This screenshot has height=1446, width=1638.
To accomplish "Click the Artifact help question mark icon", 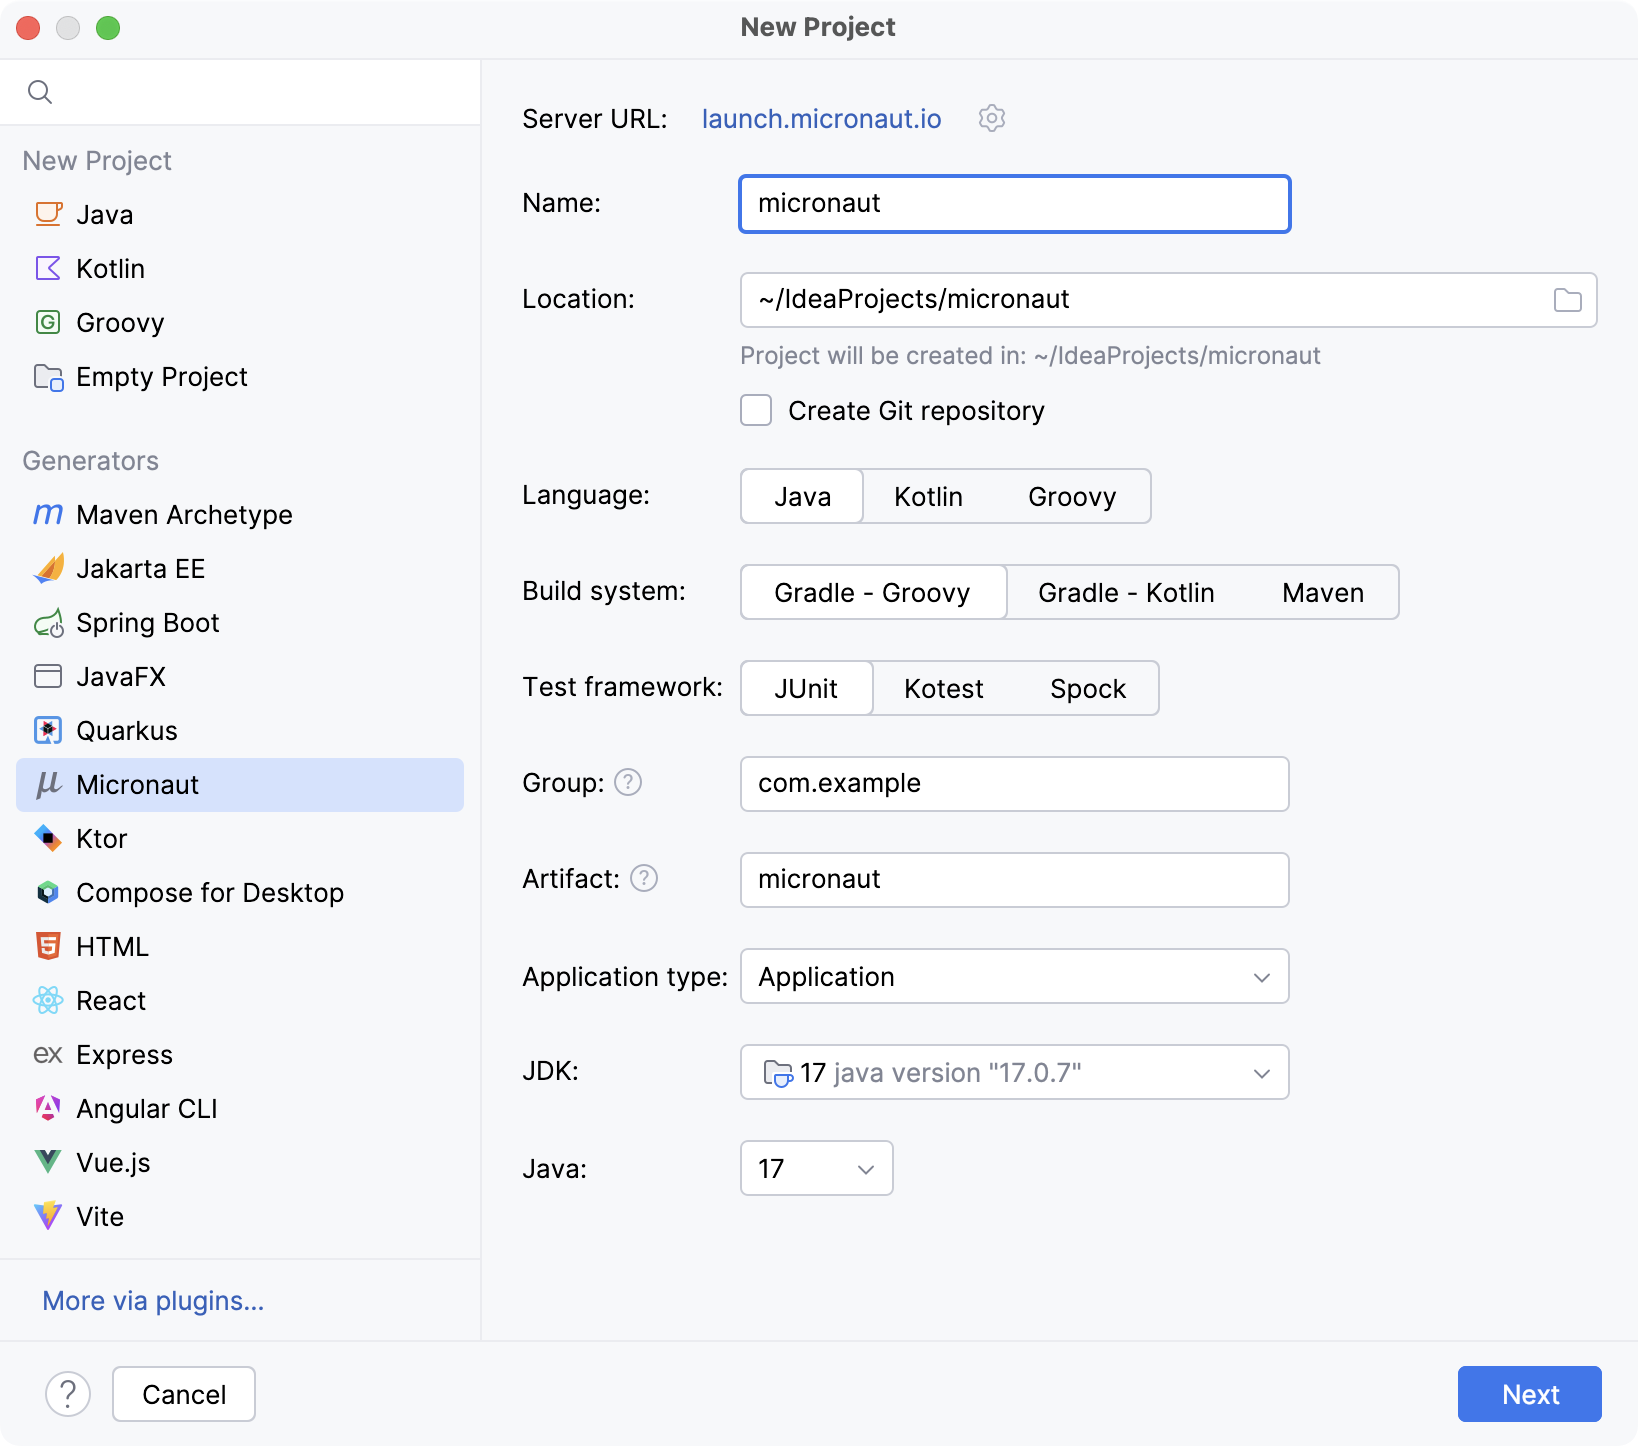I will [644, 878].
